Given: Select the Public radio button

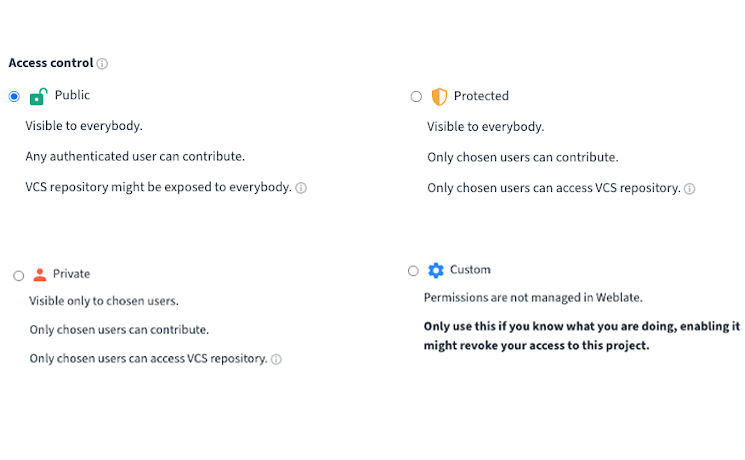Looking at the screenshot, I should click(x=14, y=97).
